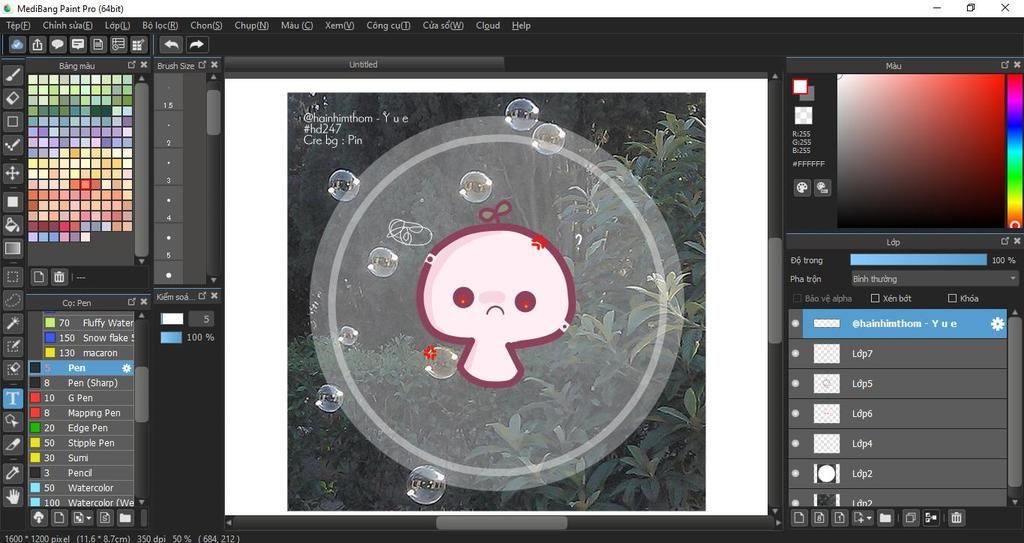1024x543 pixels.
Task: Select the Watercolor brush
Action: pos(81,488)
